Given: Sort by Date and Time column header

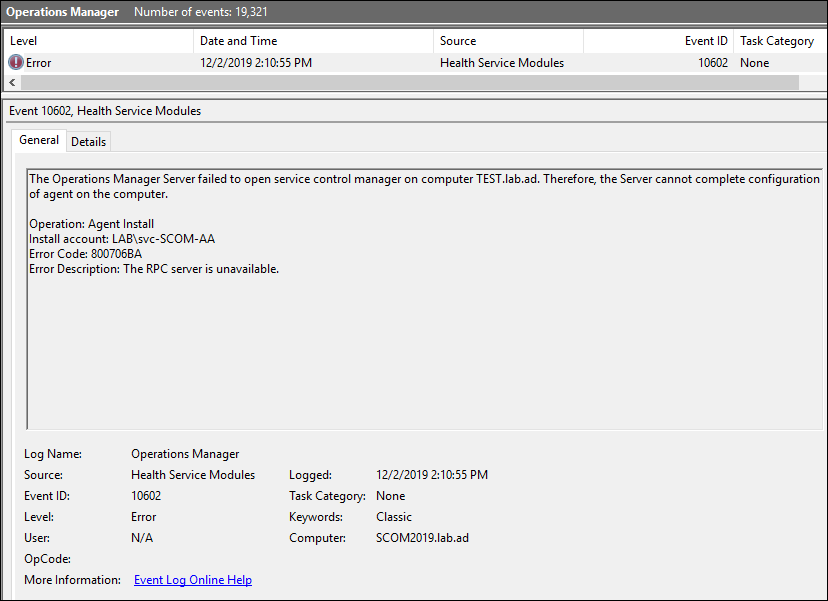Looking at the screenshot, I should click(314, 41).
